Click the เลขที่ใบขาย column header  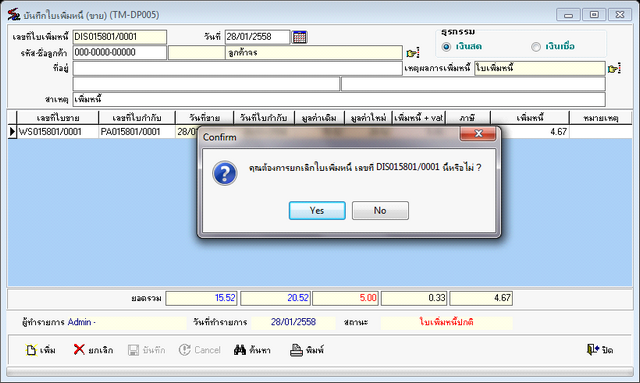[58, 118]
